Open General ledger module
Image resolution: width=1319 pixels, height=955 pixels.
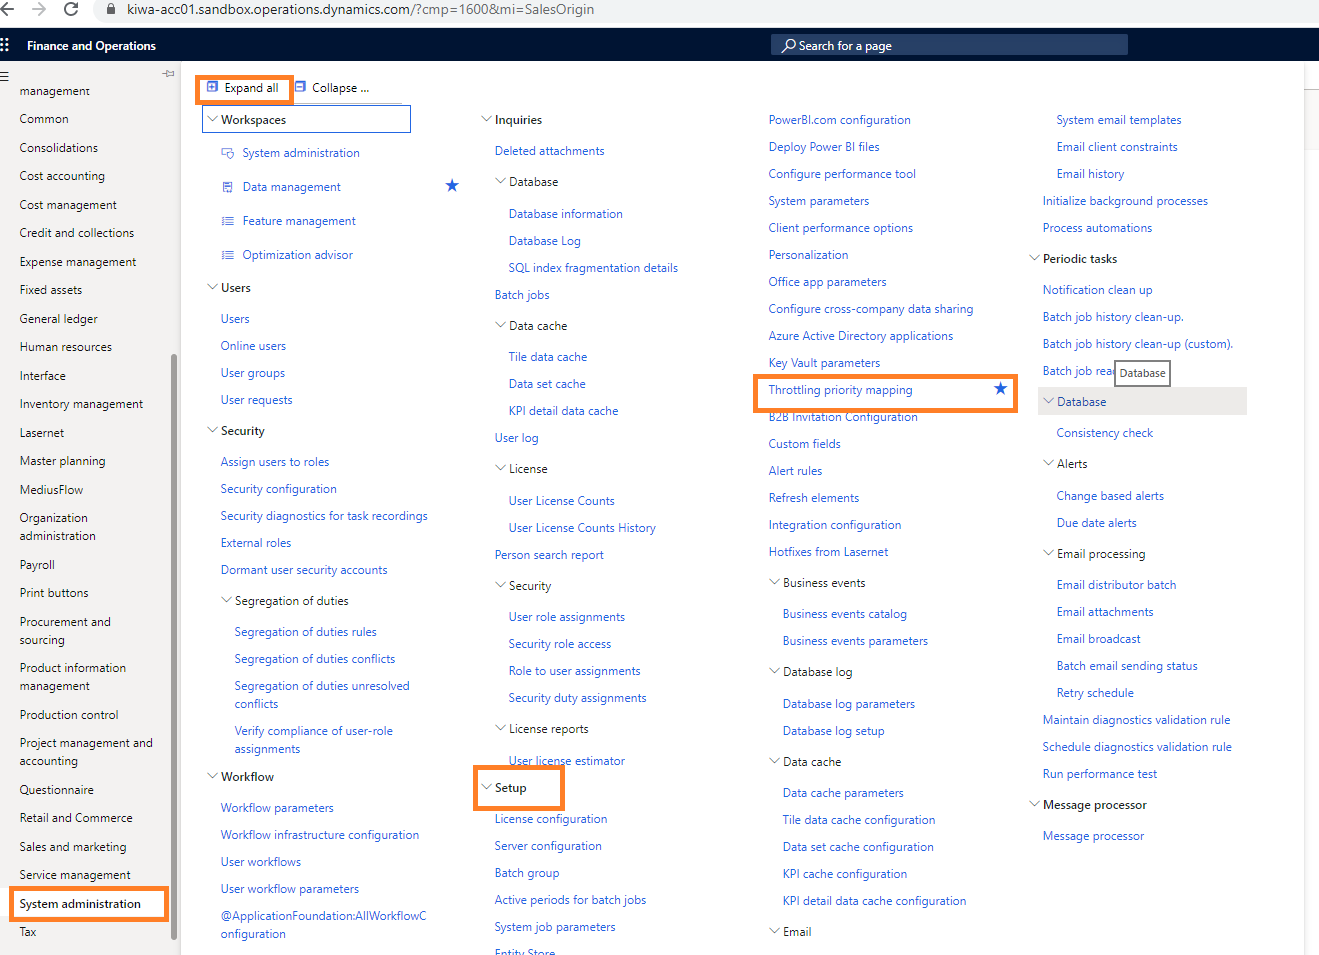click(x=59, y=319)
